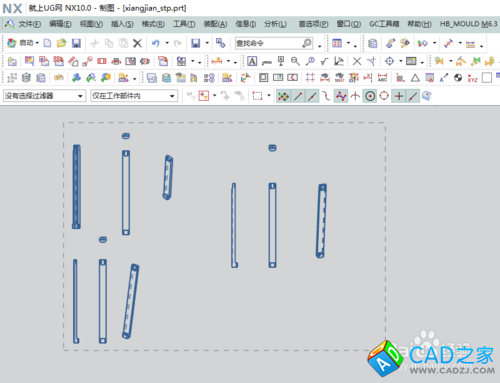Open the 帮助(H) menu

click(419, 24)
